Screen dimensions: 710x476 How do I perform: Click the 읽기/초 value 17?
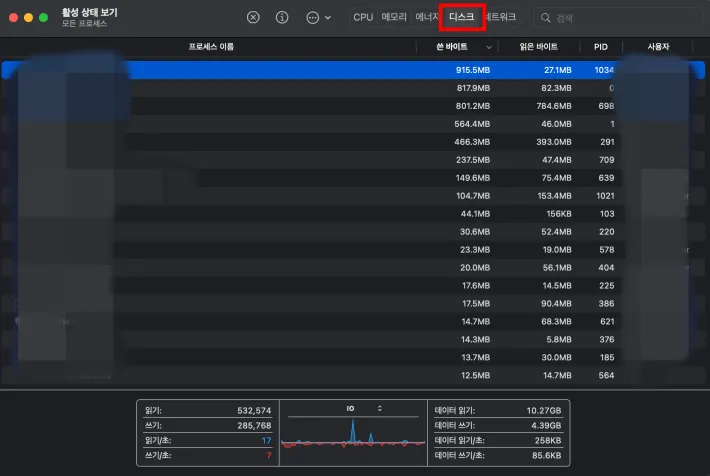266,440
